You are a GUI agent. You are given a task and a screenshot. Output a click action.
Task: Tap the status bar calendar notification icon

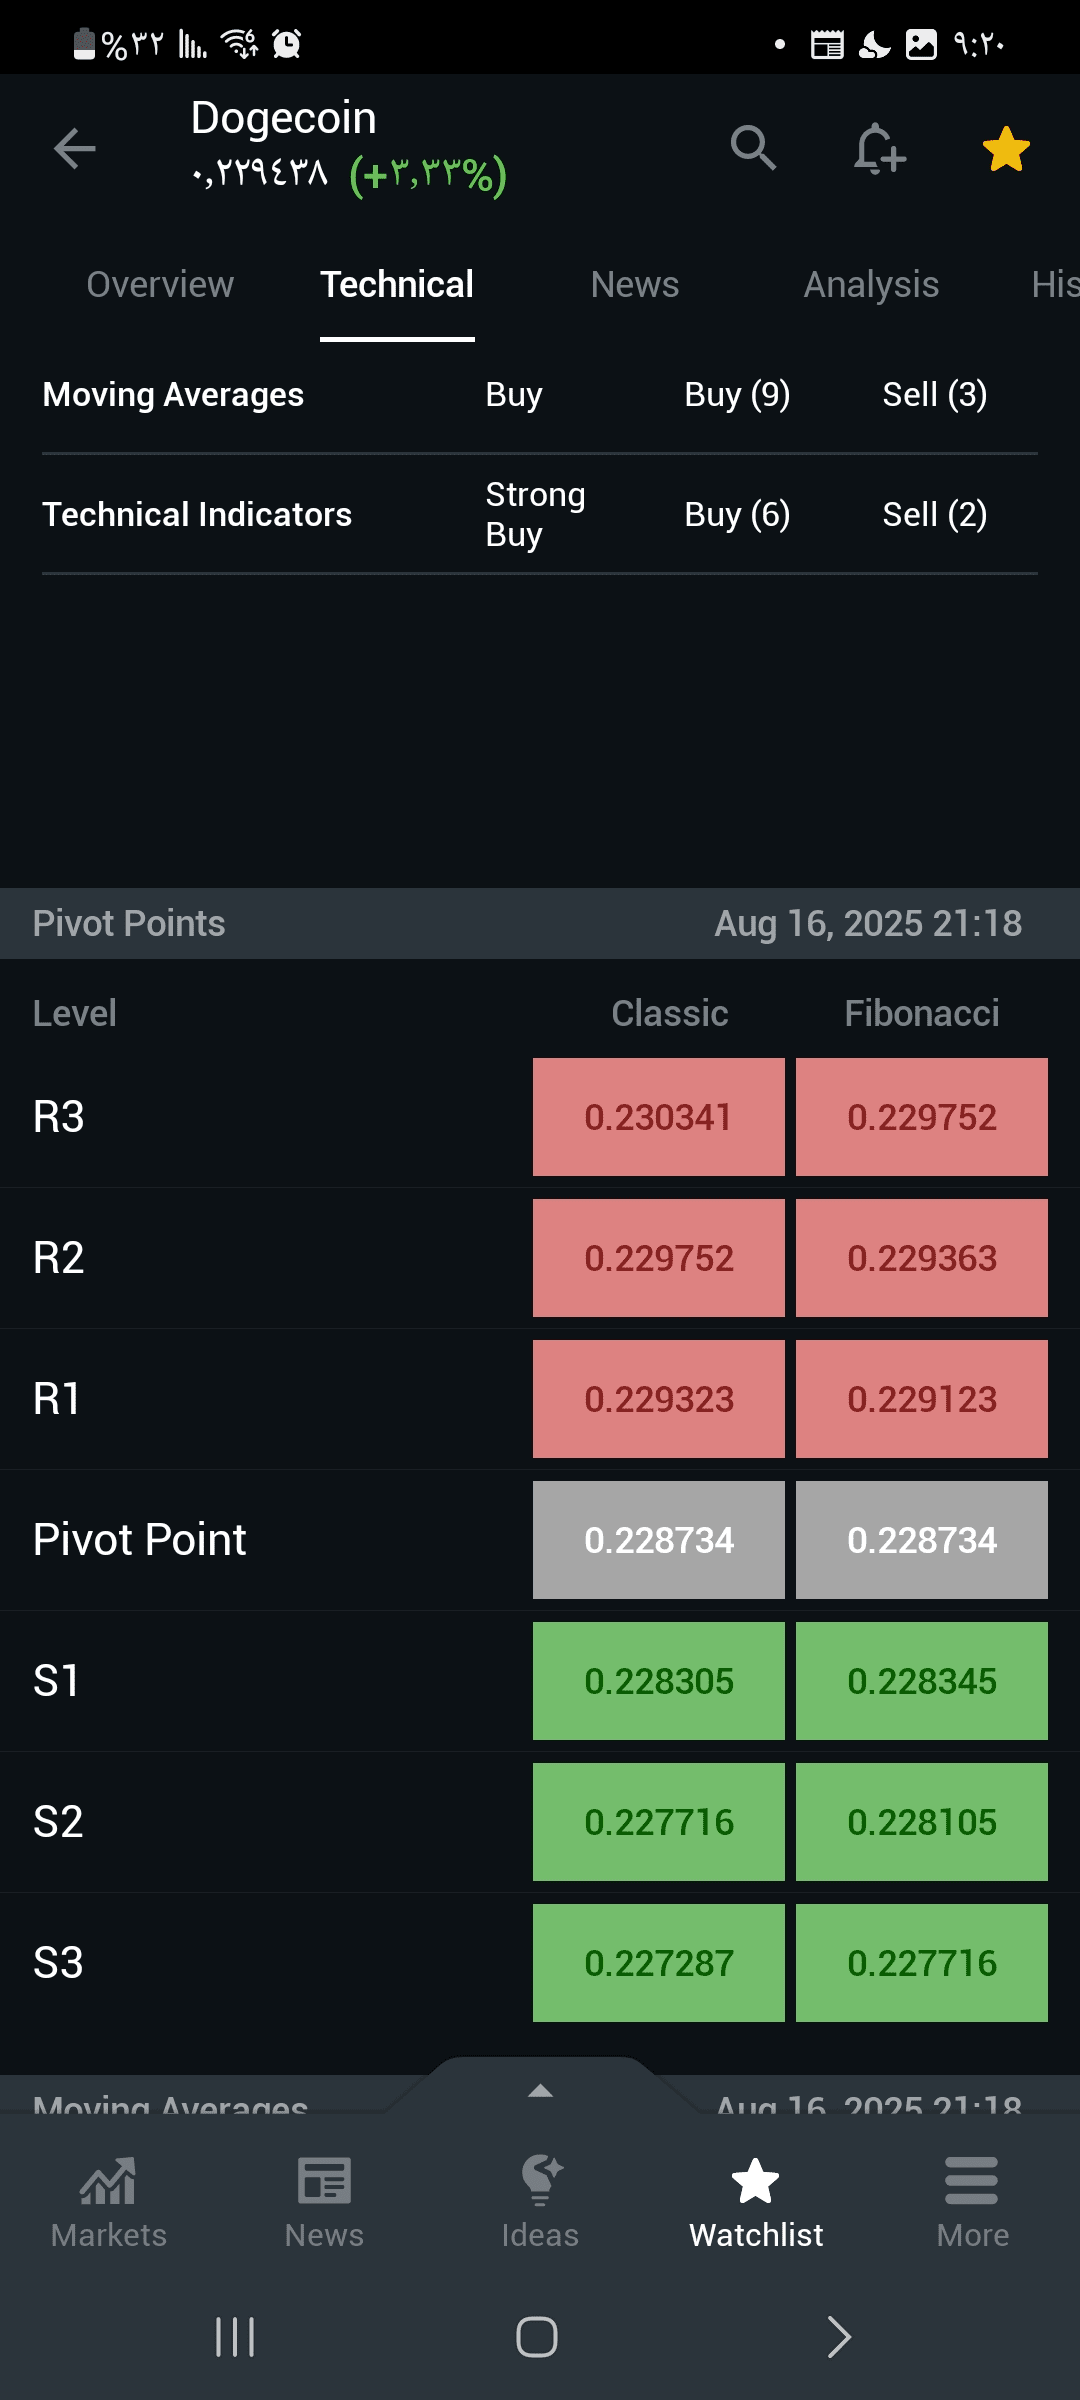827,44
